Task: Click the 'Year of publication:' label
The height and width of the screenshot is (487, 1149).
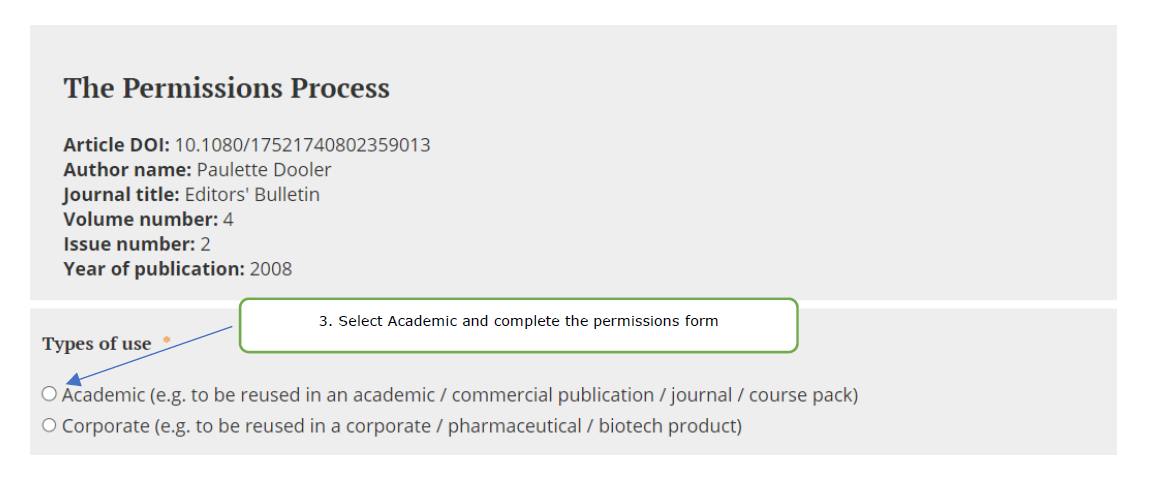Action: pos(154,269)
